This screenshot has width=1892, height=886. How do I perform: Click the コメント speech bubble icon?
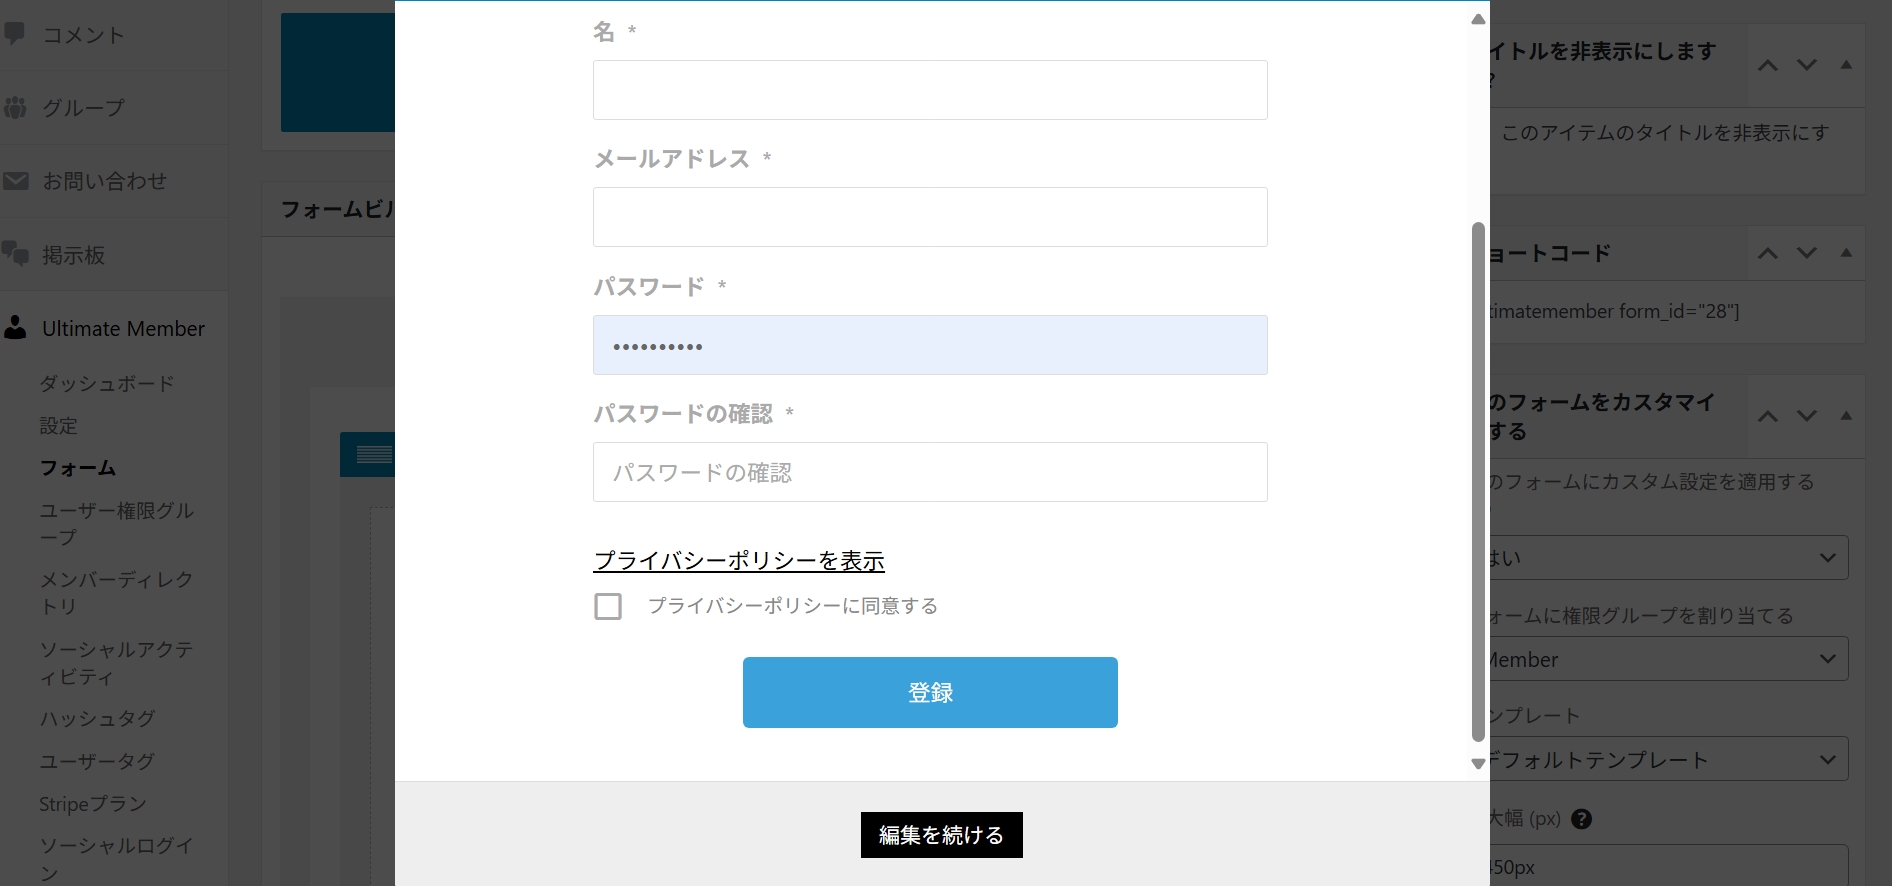(x=15, y=33)
